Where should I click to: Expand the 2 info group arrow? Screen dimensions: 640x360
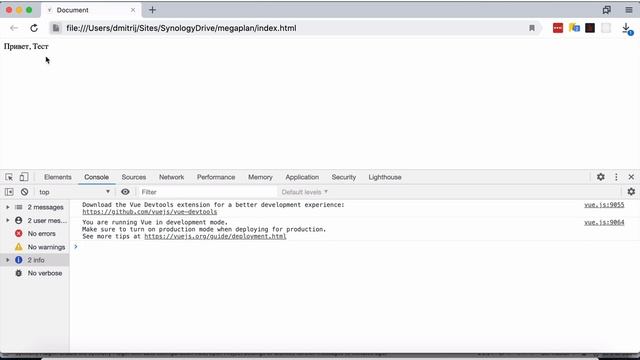7,260
